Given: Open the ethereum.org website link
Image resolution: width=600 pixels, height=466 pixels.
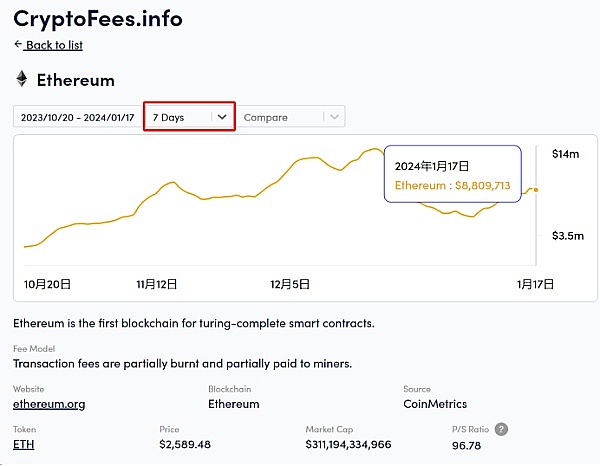Looking at the screenshot, I should [49, 404].
